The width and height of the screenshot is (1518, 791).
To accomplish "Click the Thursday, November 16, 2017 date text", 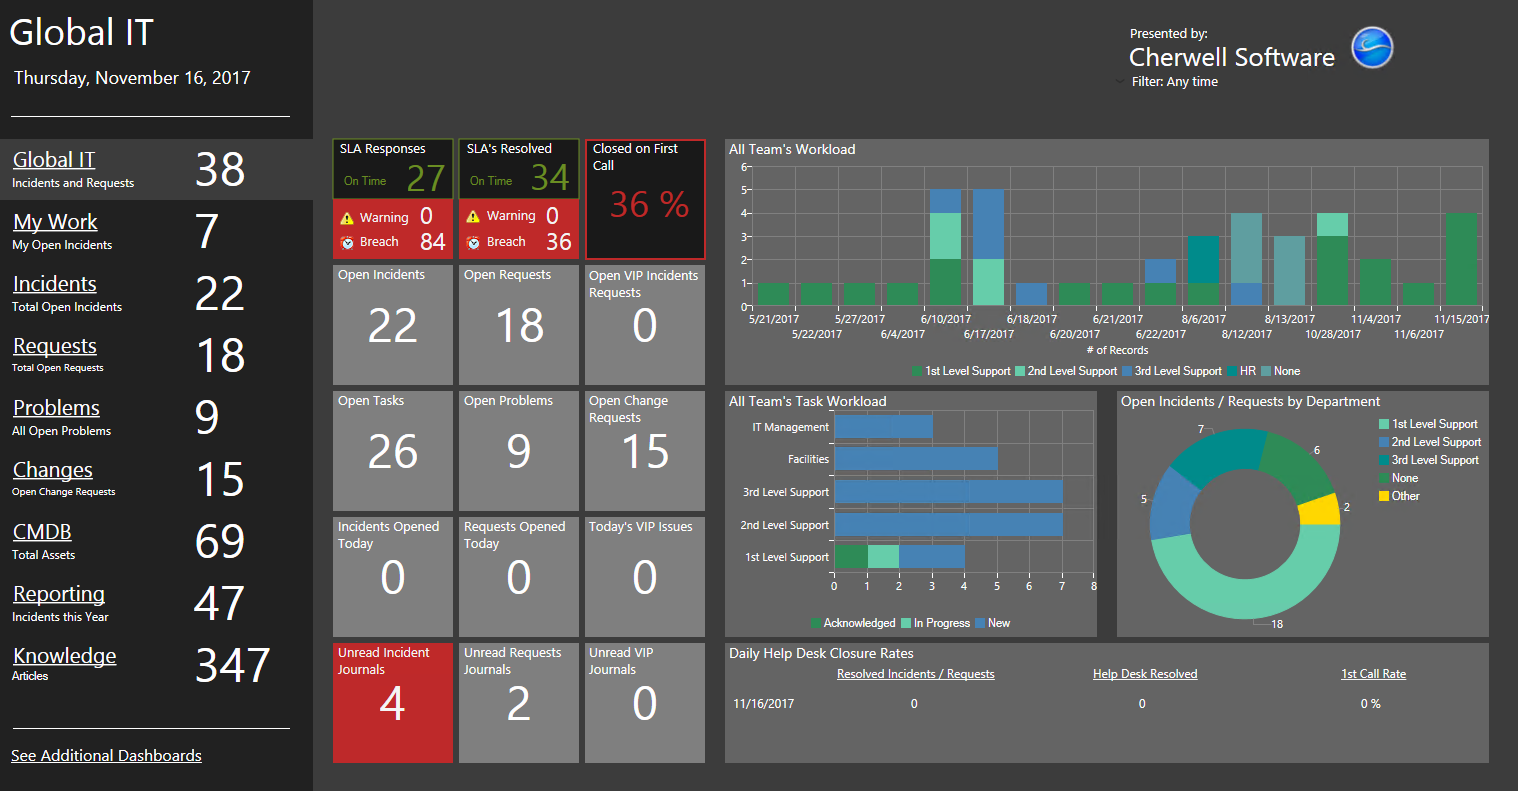I will click(x=132, y=78).
